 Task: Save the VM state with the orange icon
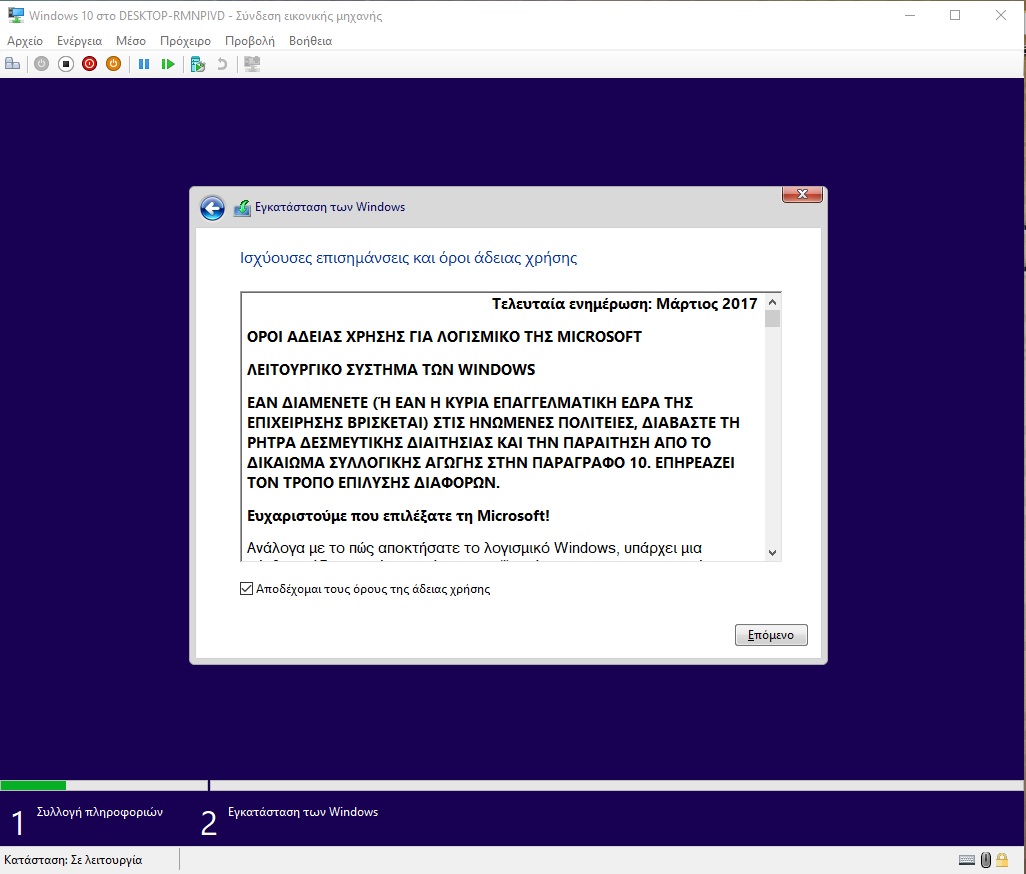[113, 64]
